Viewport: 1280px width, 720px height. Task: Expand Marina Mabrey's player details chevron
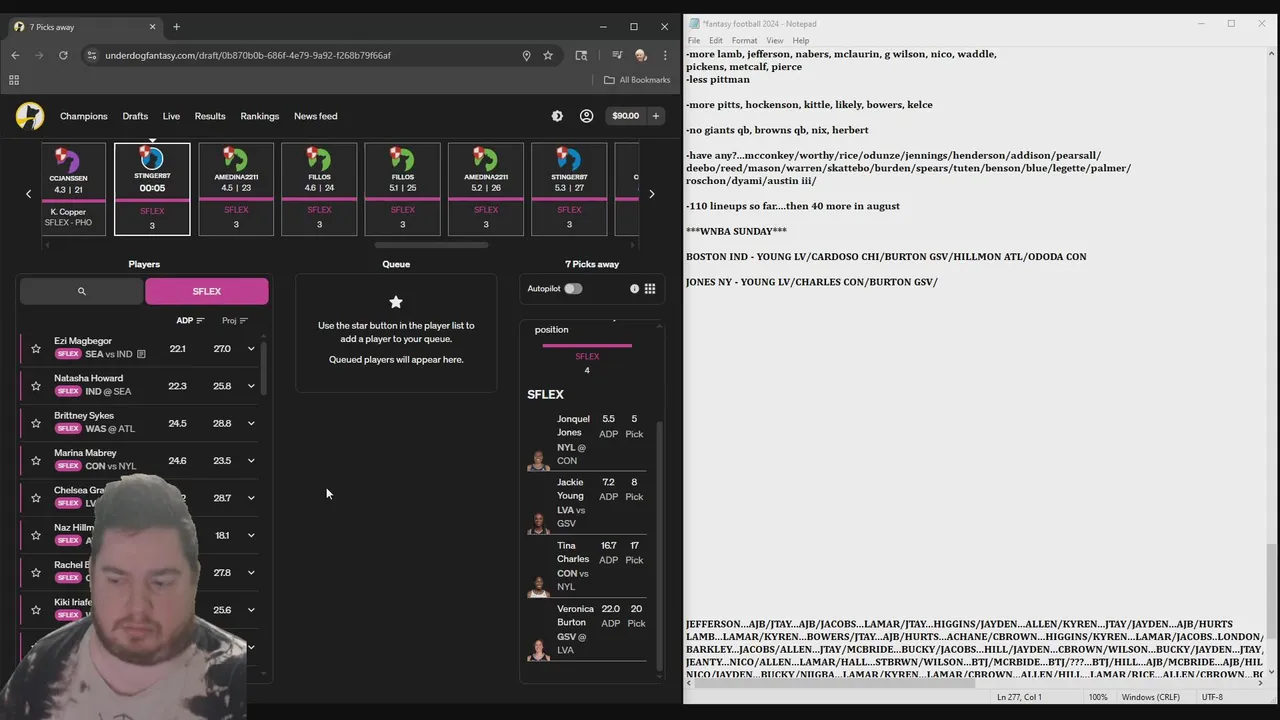click(x=251, y=461)
